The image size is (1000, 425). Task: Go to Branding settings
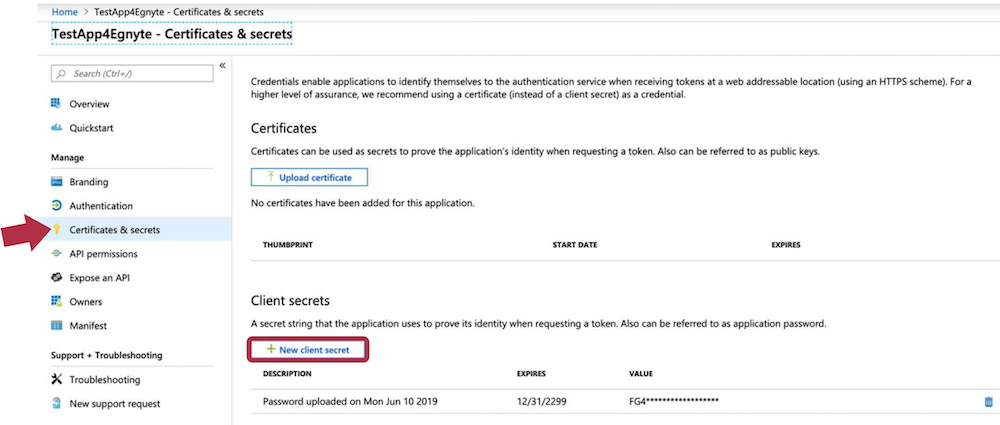point(89,182)
